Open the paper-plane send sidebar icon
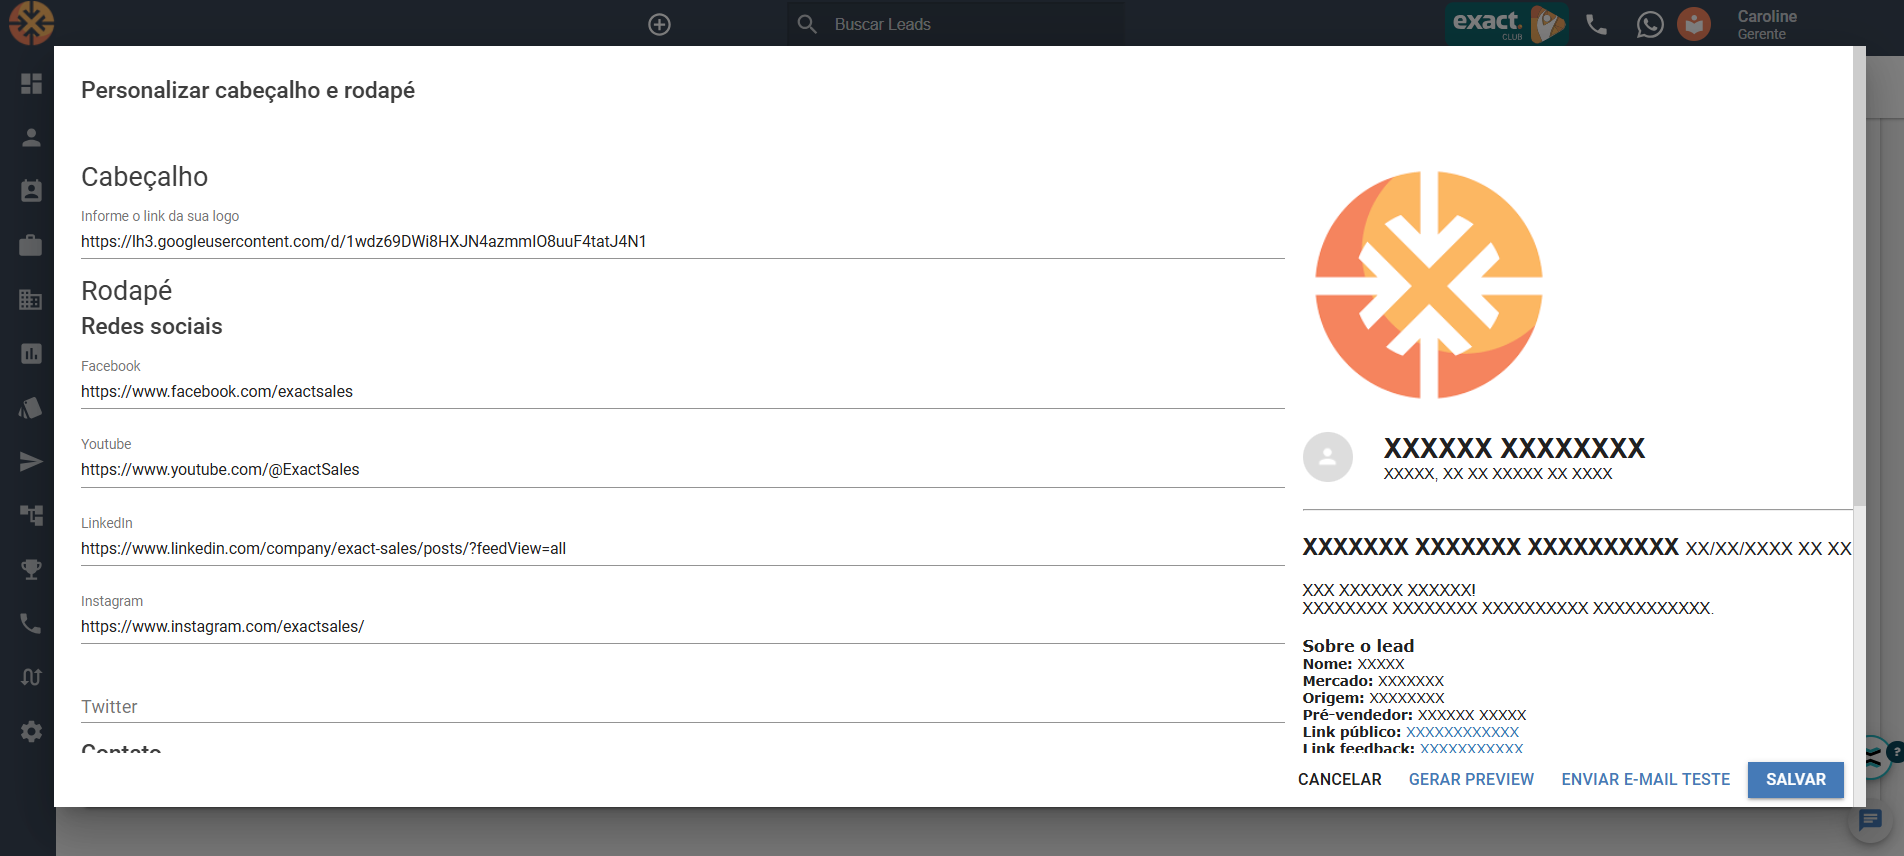 tap(31, 461)
